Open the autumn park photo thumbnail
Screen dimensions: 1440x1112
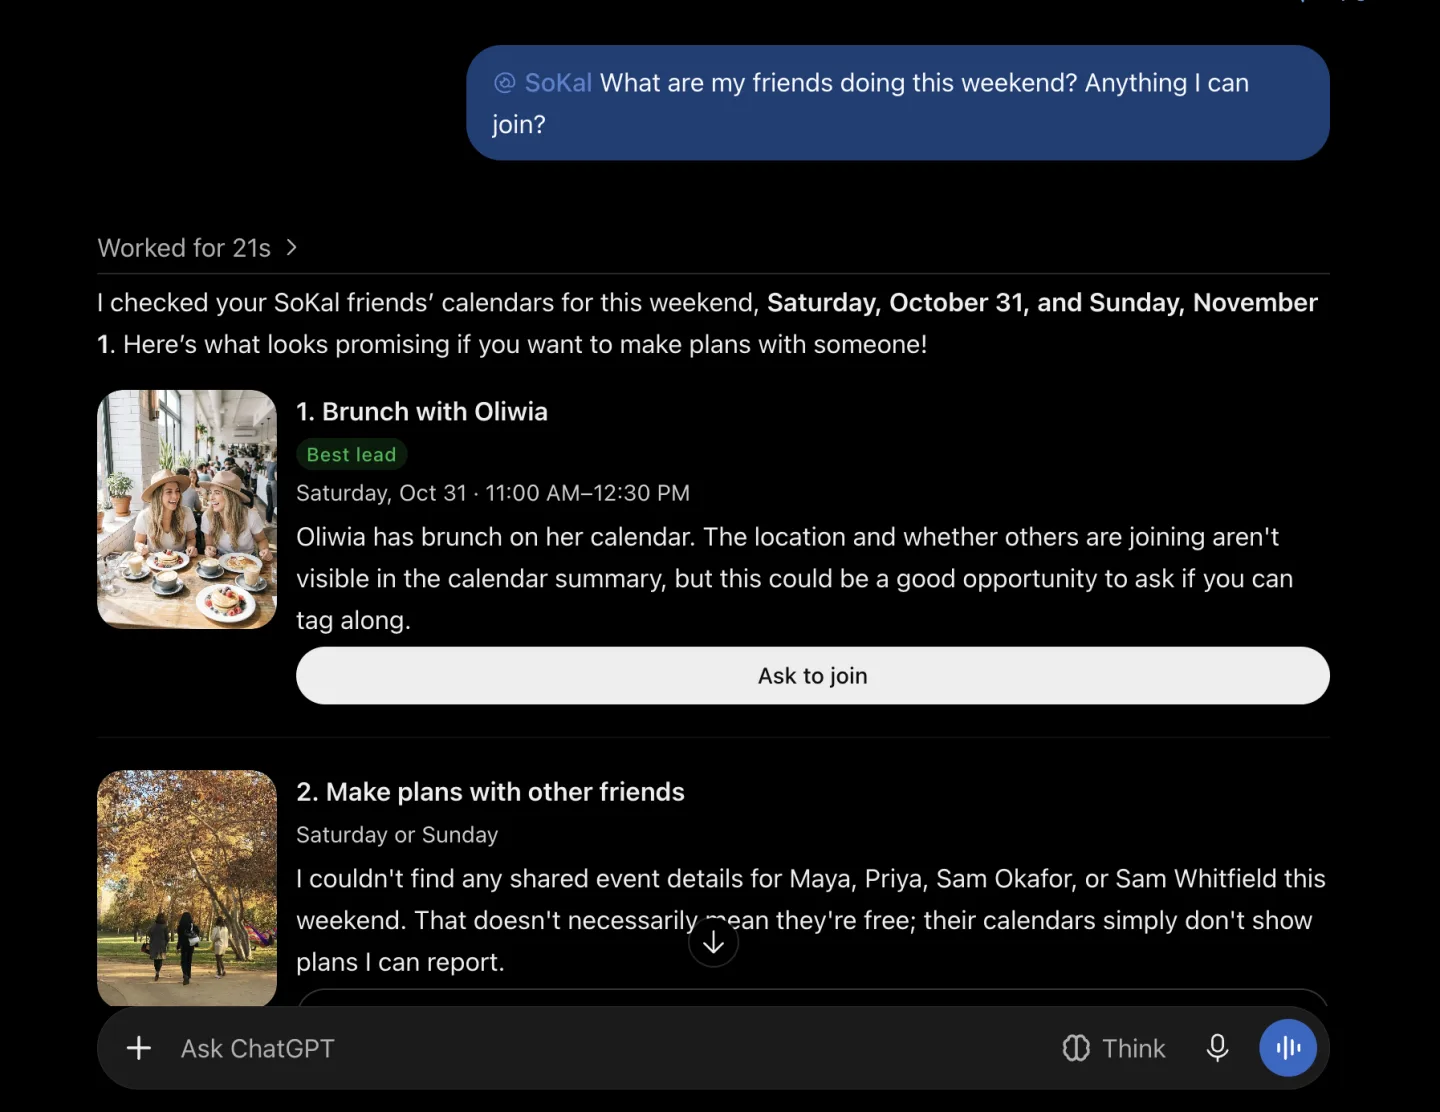(x=187, y=888)
